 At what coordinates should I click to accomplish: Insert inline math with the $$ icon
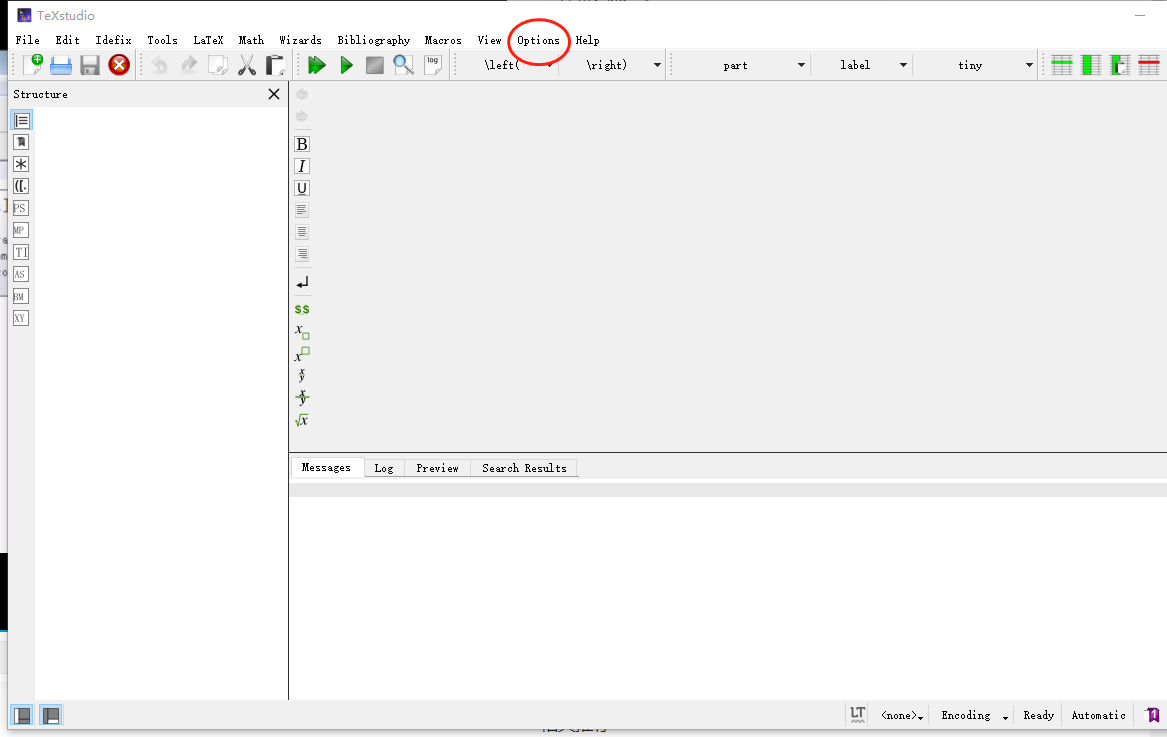pos(301,309)
